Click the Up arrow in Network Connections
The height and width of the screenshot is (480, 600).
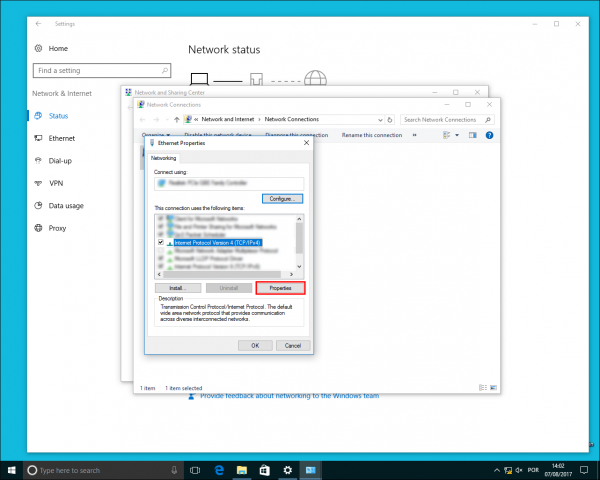tap(176, 120)
